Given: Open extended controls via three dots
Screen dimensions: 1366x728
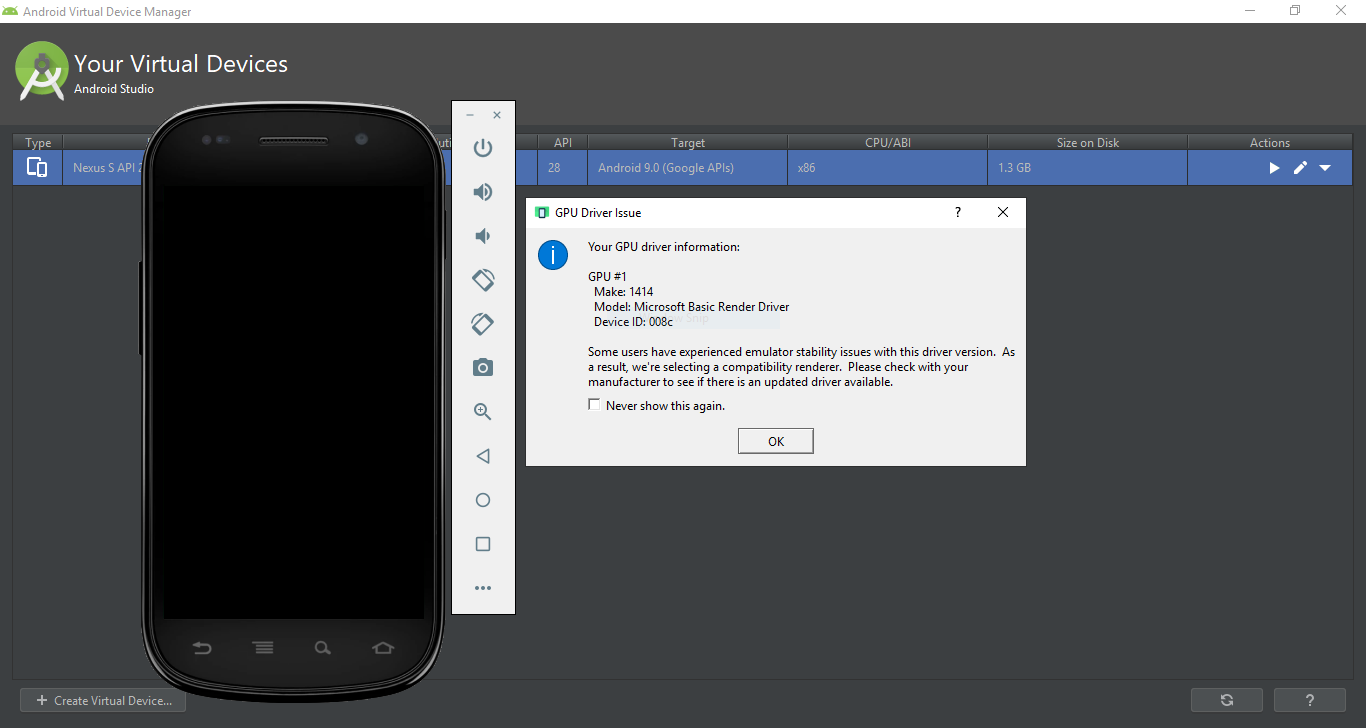Looking at the screenshot, I should click(x=483, y=588).
